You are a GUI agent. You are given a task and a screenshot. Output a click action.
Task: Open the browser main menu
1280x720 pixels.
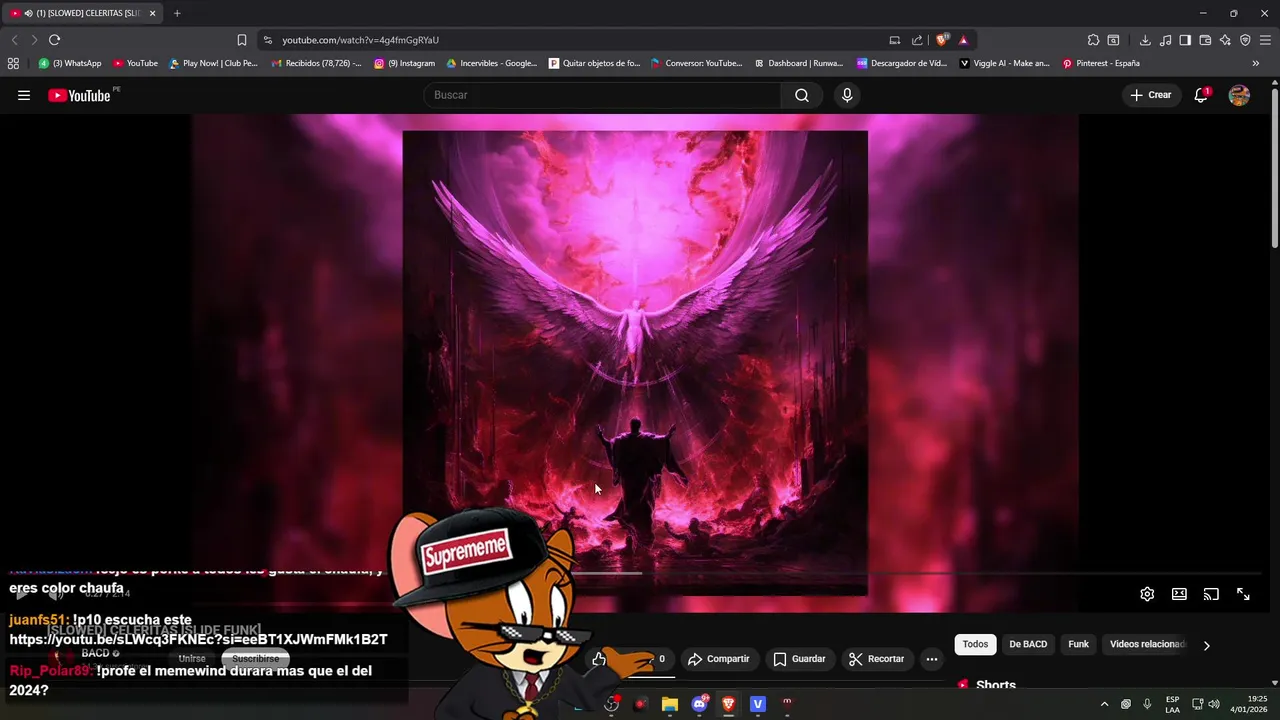(1265, 40)
